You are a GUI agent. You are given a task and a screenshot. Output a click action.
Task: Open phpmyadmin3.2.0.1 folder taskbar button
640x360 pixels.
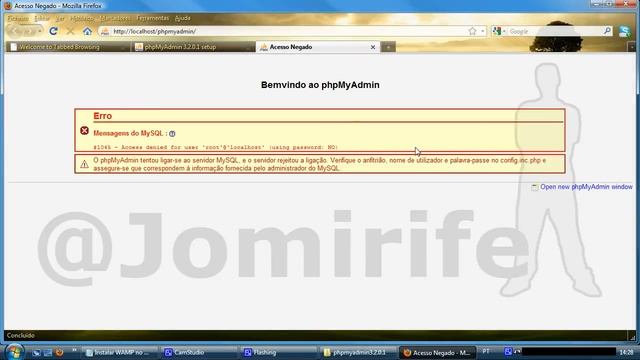[x=357, y=353]
